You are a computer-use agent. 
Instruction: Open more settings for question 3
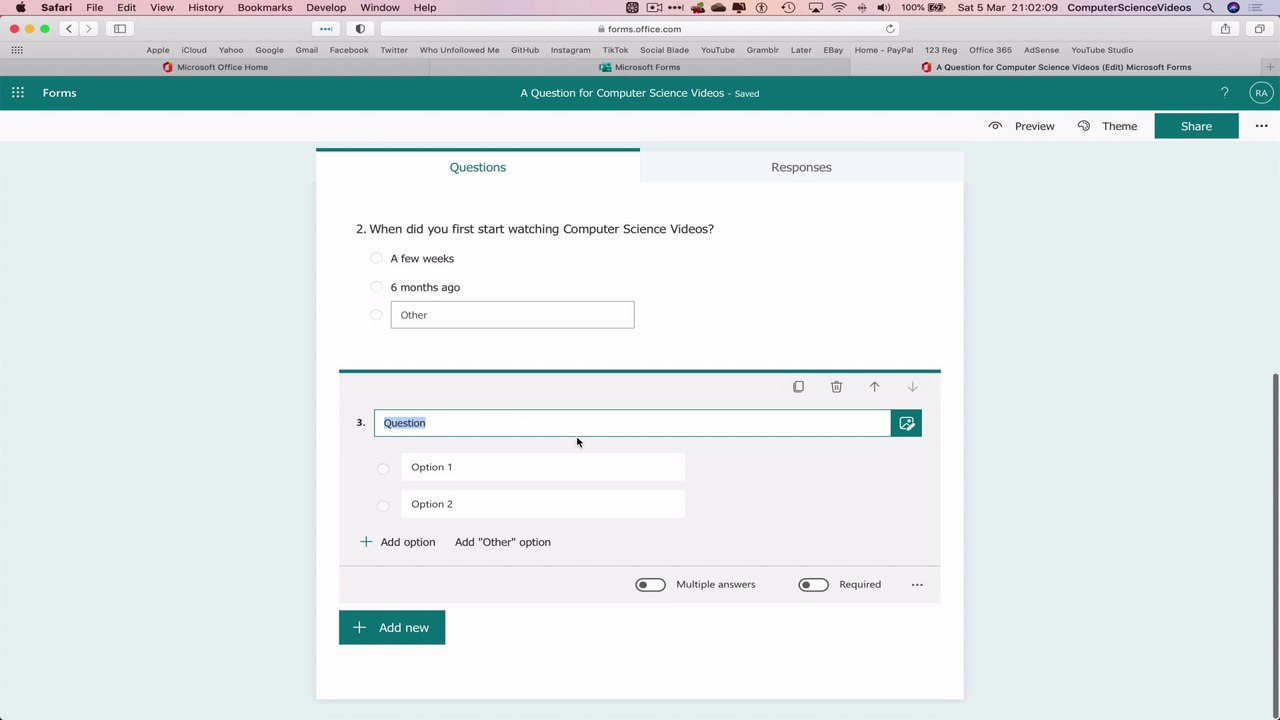point(917,585)
